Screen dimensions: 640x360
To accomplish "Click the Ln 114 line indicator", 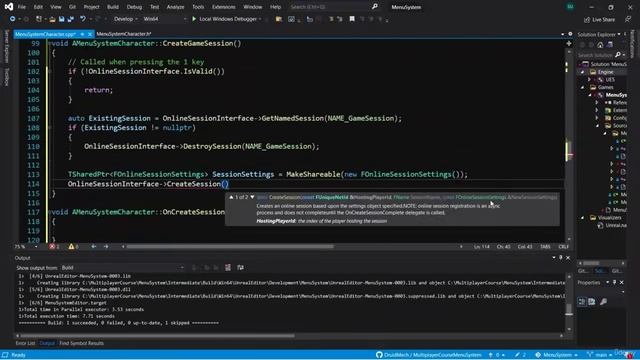I will tap(482, 247).
